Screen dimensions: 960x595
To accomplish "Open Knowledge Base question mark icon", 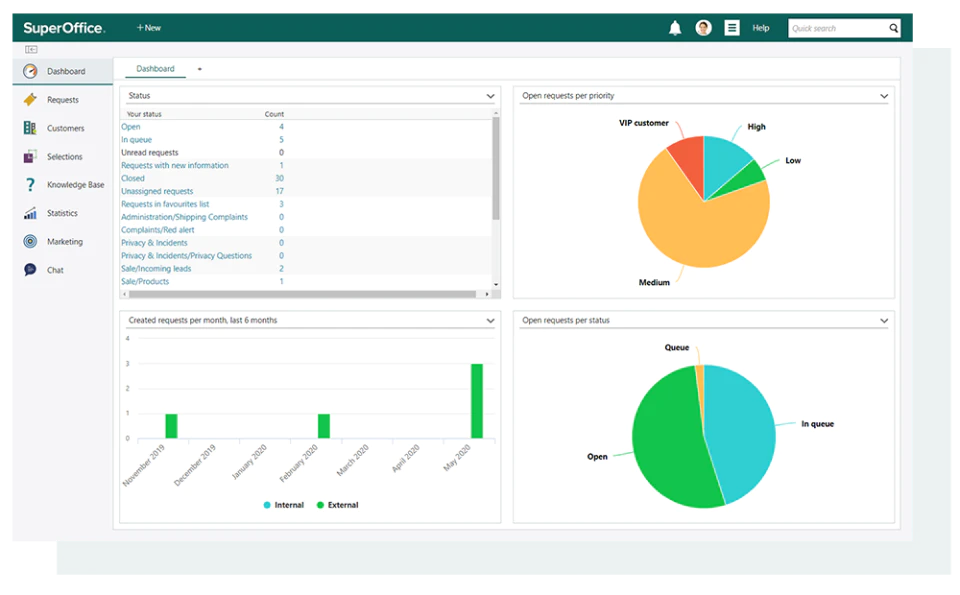I will click(30, 185).
